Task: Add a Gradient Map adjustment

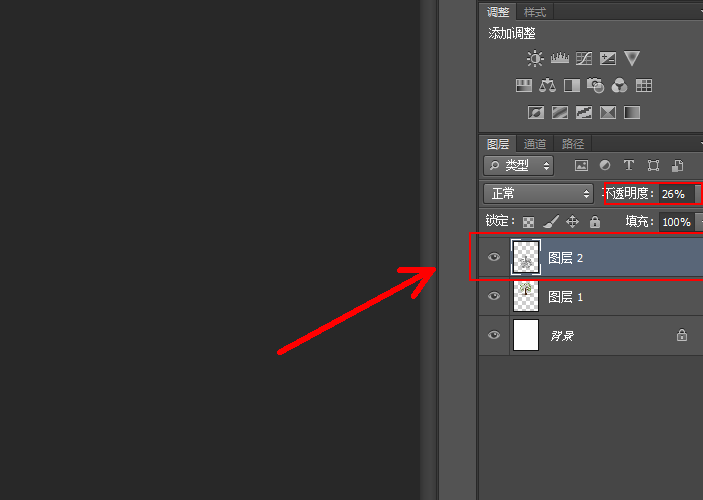Action: 632,112
